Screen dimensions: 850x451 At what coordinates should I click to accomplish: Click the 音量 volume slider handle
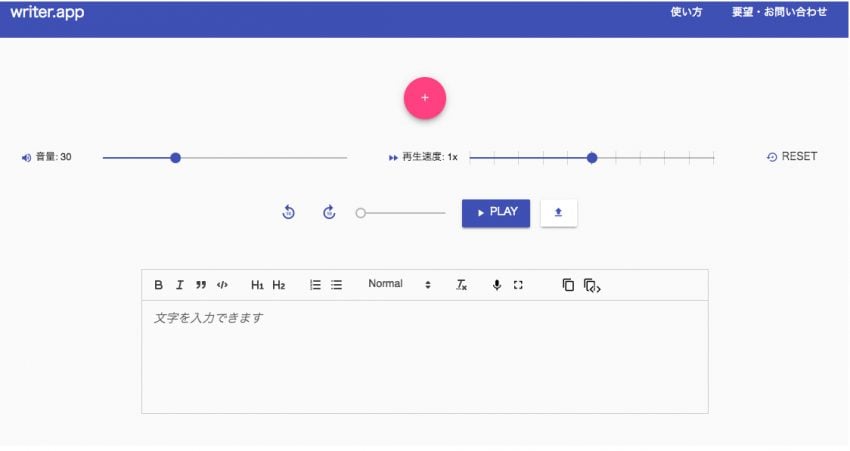click(175, 157)
